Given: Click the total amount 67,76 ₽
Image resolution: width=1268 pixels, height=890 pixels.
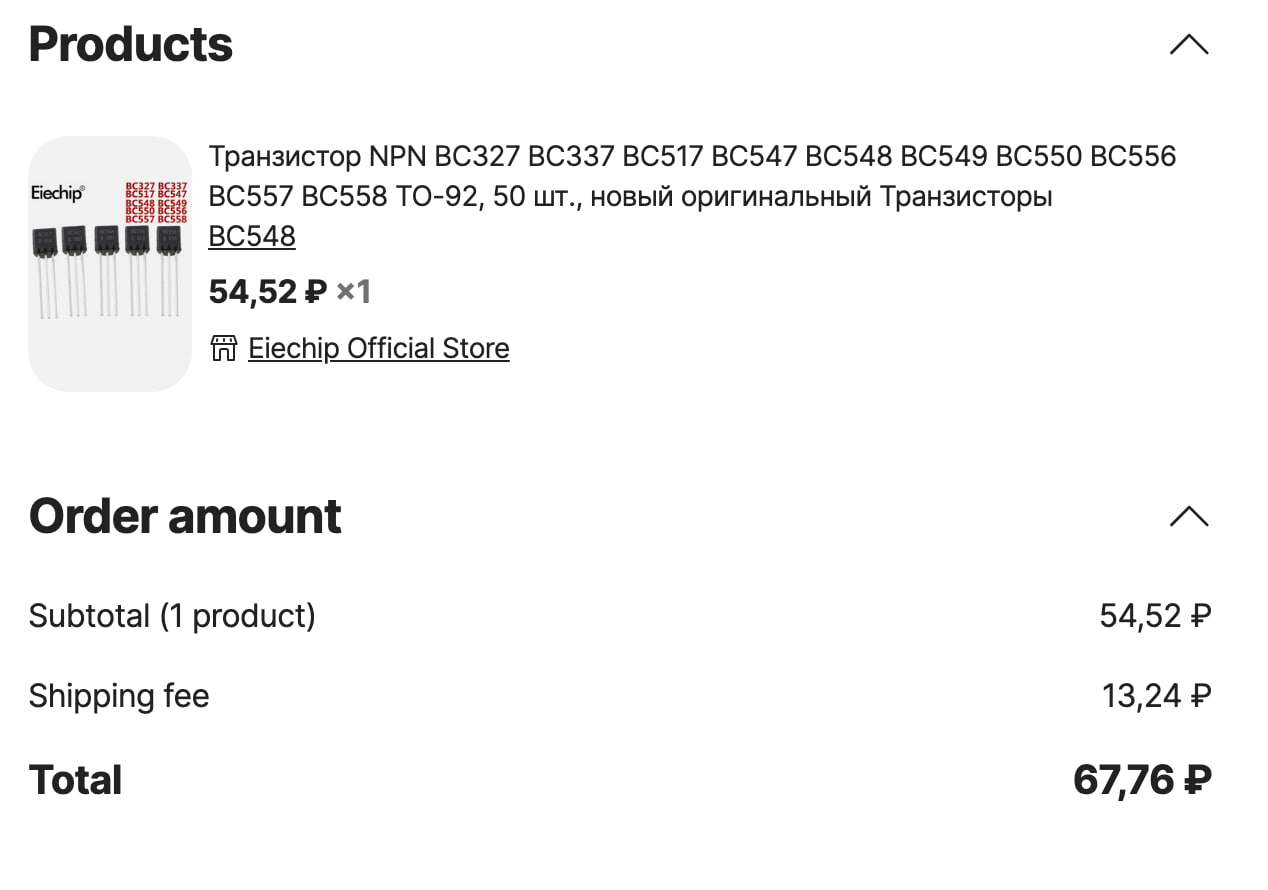Looking at the screenshot, I should point(1142,780).
